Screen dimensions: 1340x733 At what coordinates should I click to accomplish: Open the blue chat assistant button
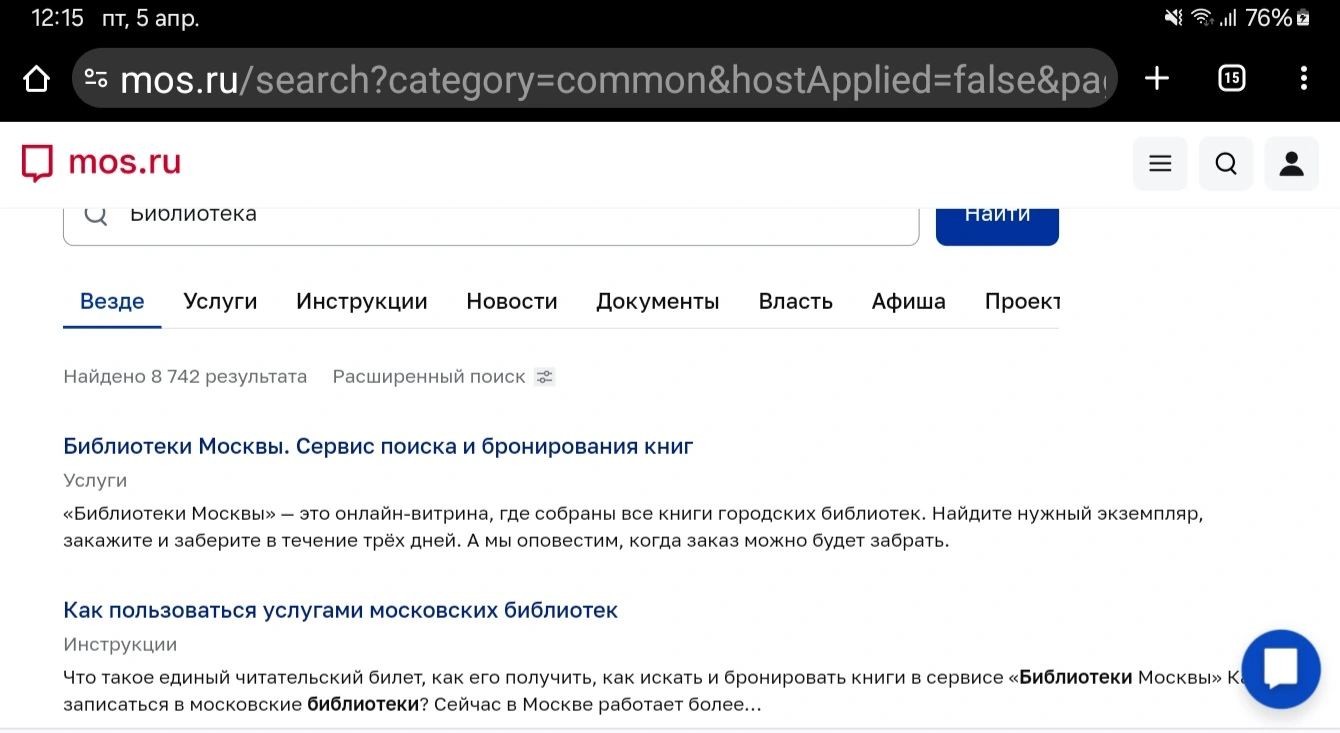1281,669
